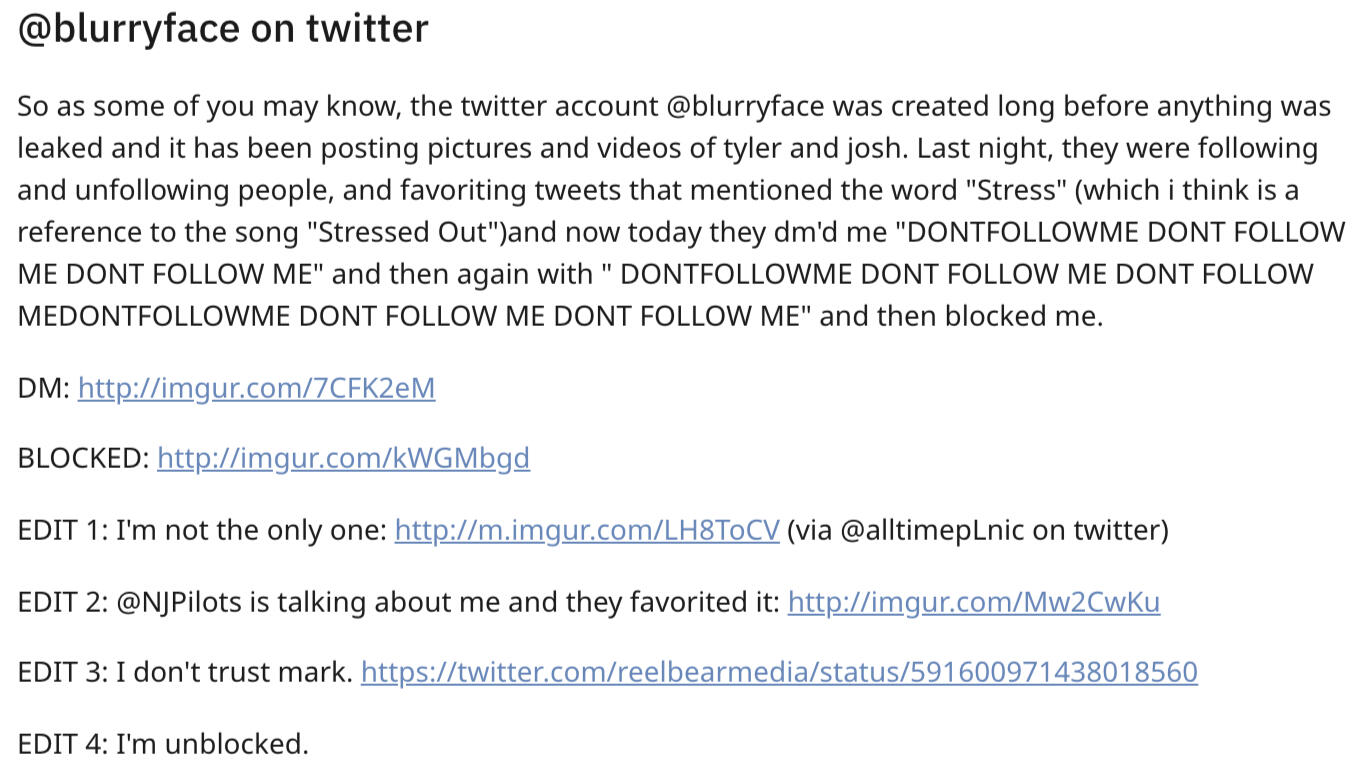The image size is (1366, 764).
Task: Click the "EDIT 3: I don't trust mark." text
Action: [185, 673]
